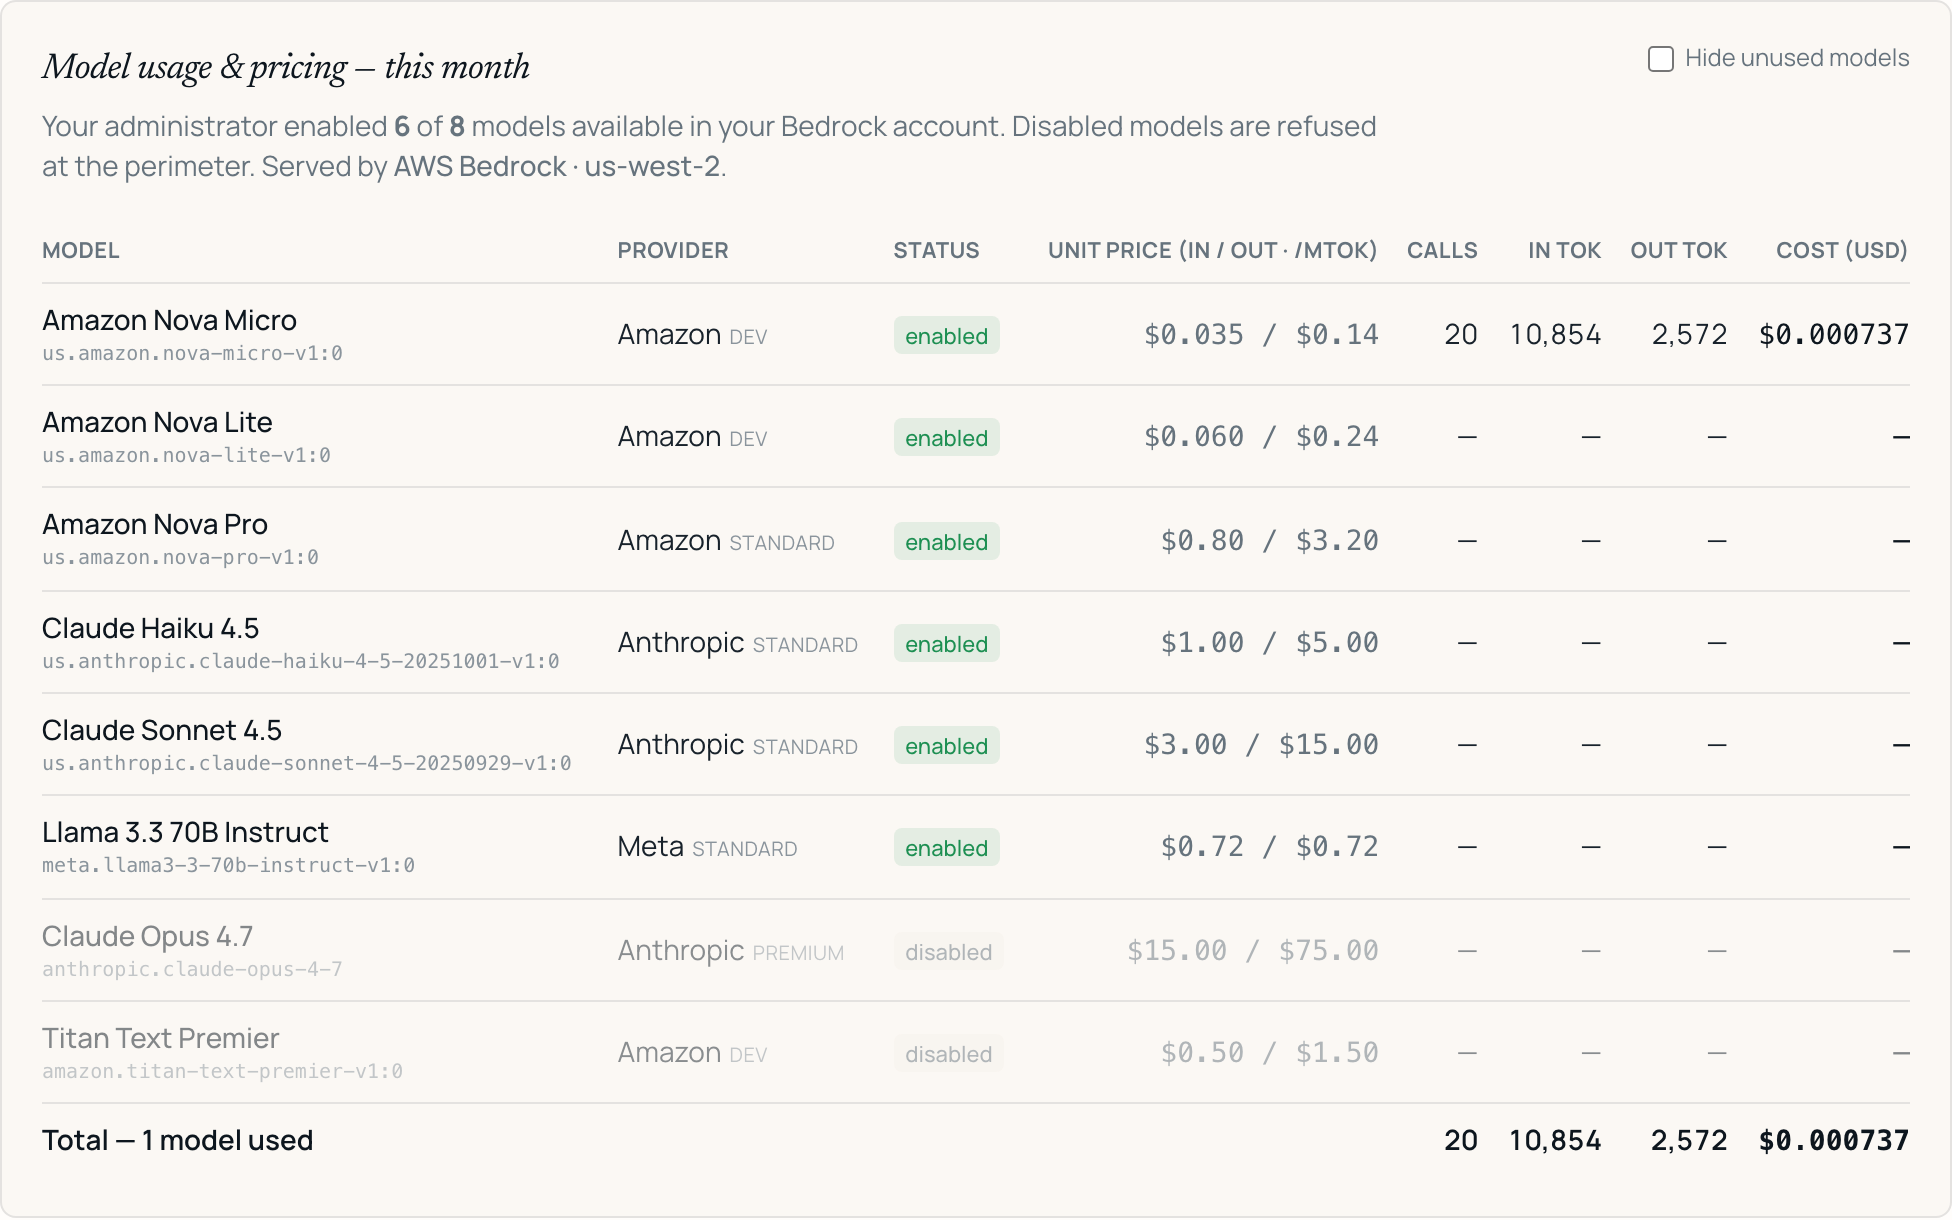Click the enabled badge for Claude Sonnet 4.5
1952x1220 pixels.
(x=946, y=746)
